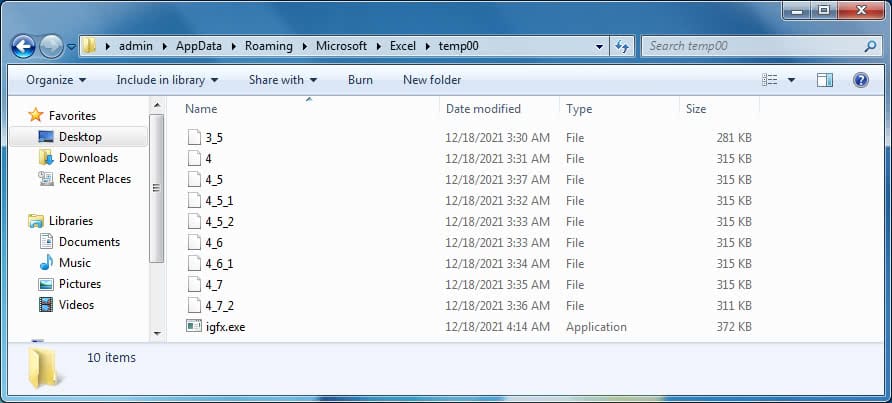
Task: Select the file icon for 4_6_1
Action: [x=194, y=264]
